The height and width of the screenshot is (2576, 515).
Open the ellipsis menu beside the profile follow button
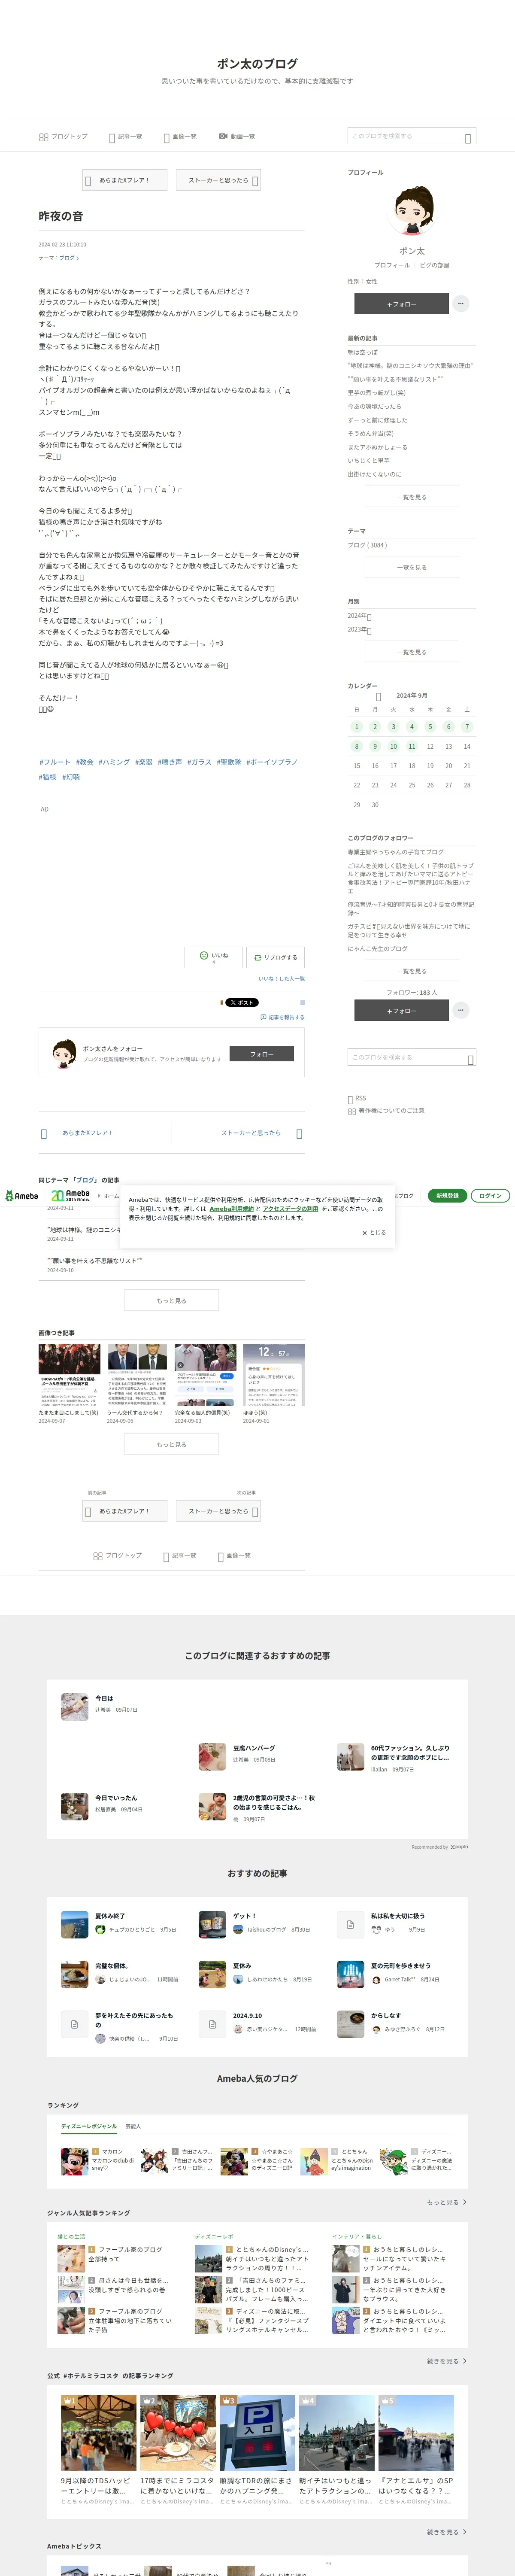click(460, 303)
